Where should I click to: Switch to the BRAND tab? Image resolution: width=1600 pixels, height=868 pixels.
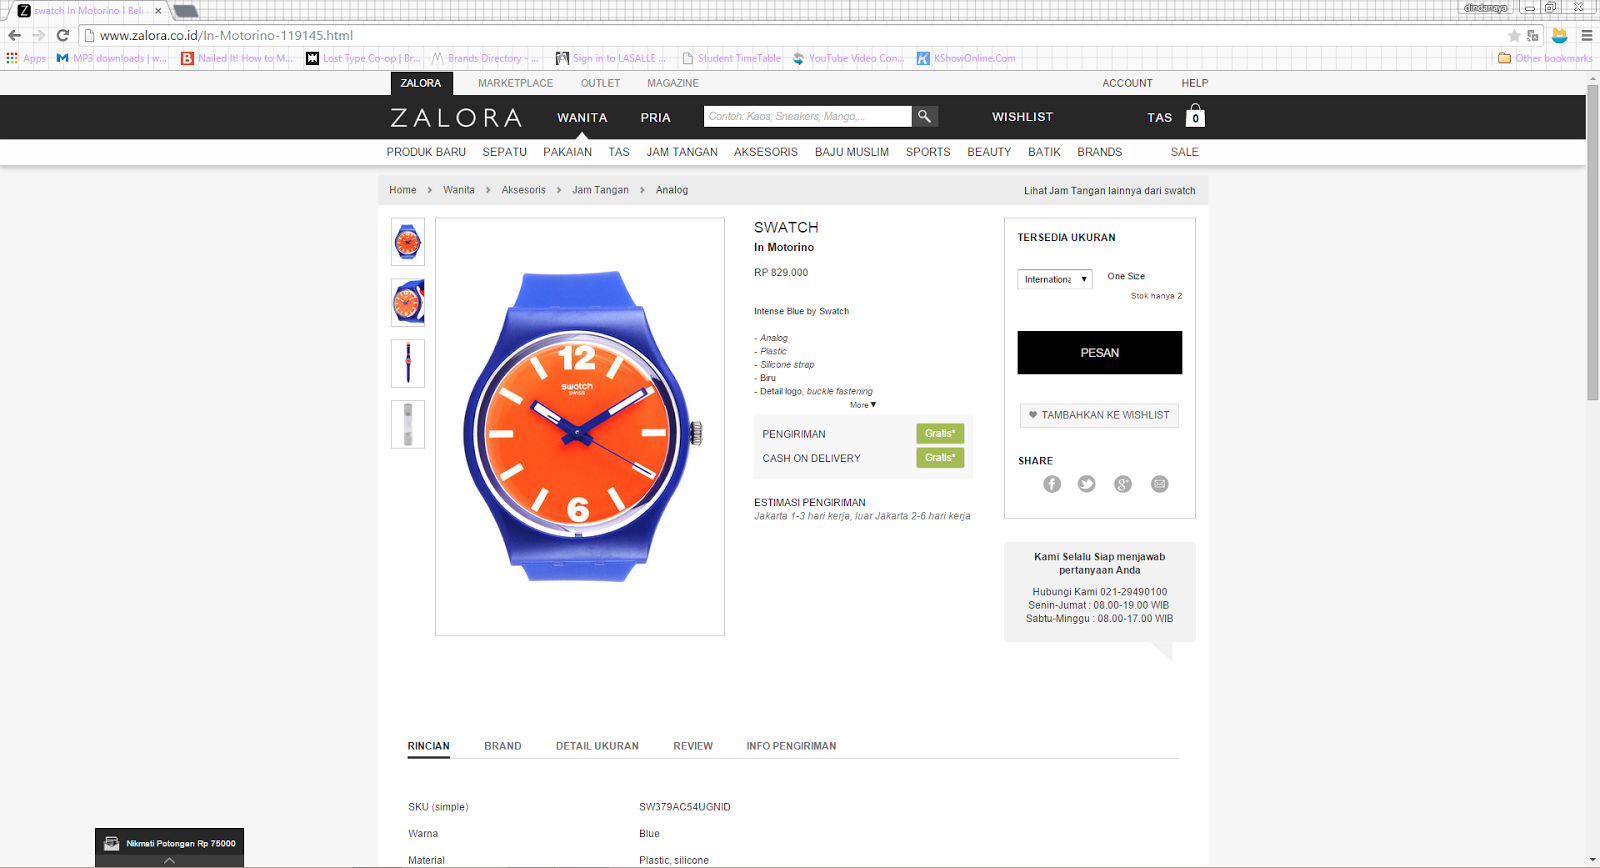pos(503,746)
